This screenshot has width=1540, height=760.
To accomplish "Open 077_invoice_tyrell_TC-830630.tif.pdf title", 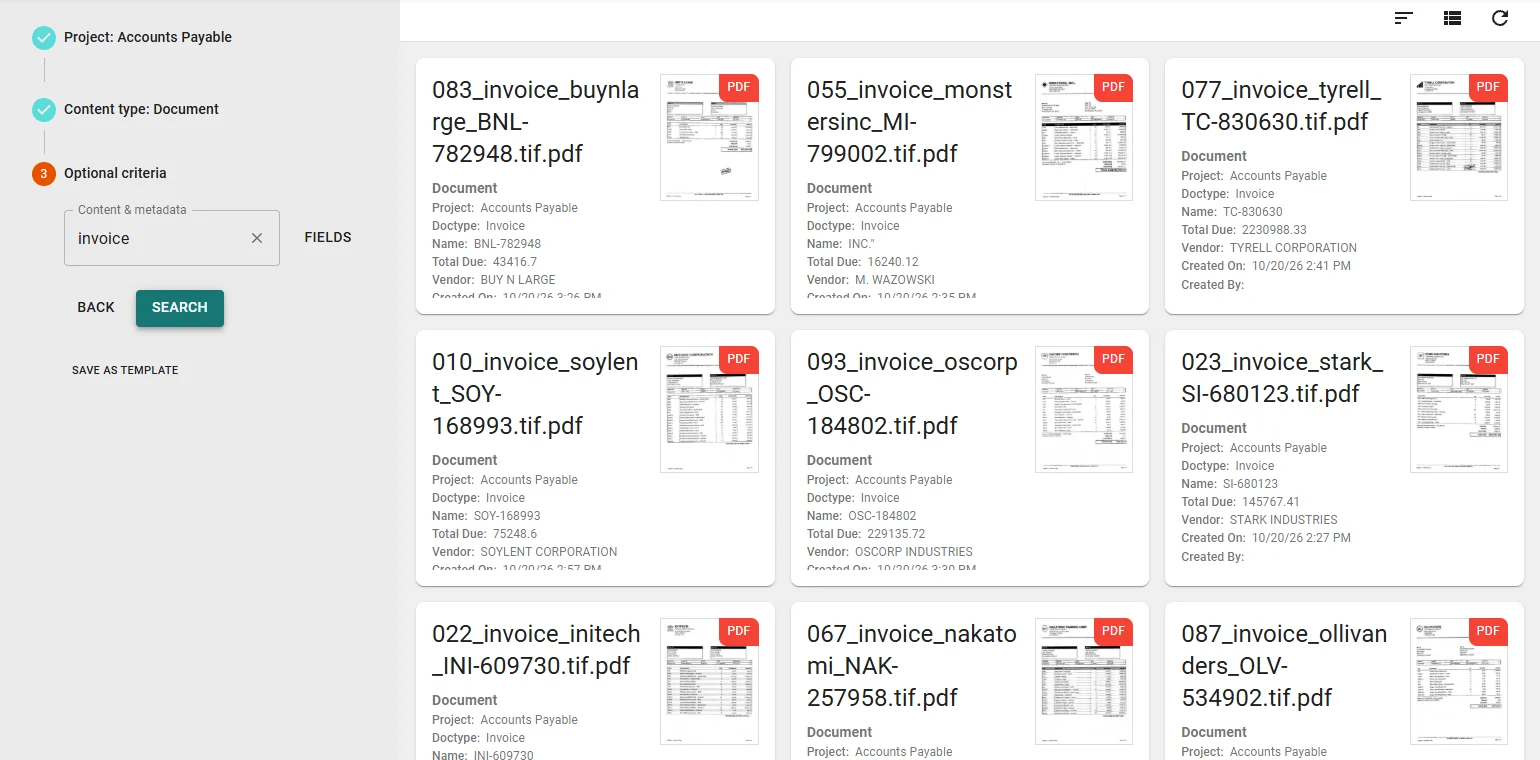I will 1281,106.
